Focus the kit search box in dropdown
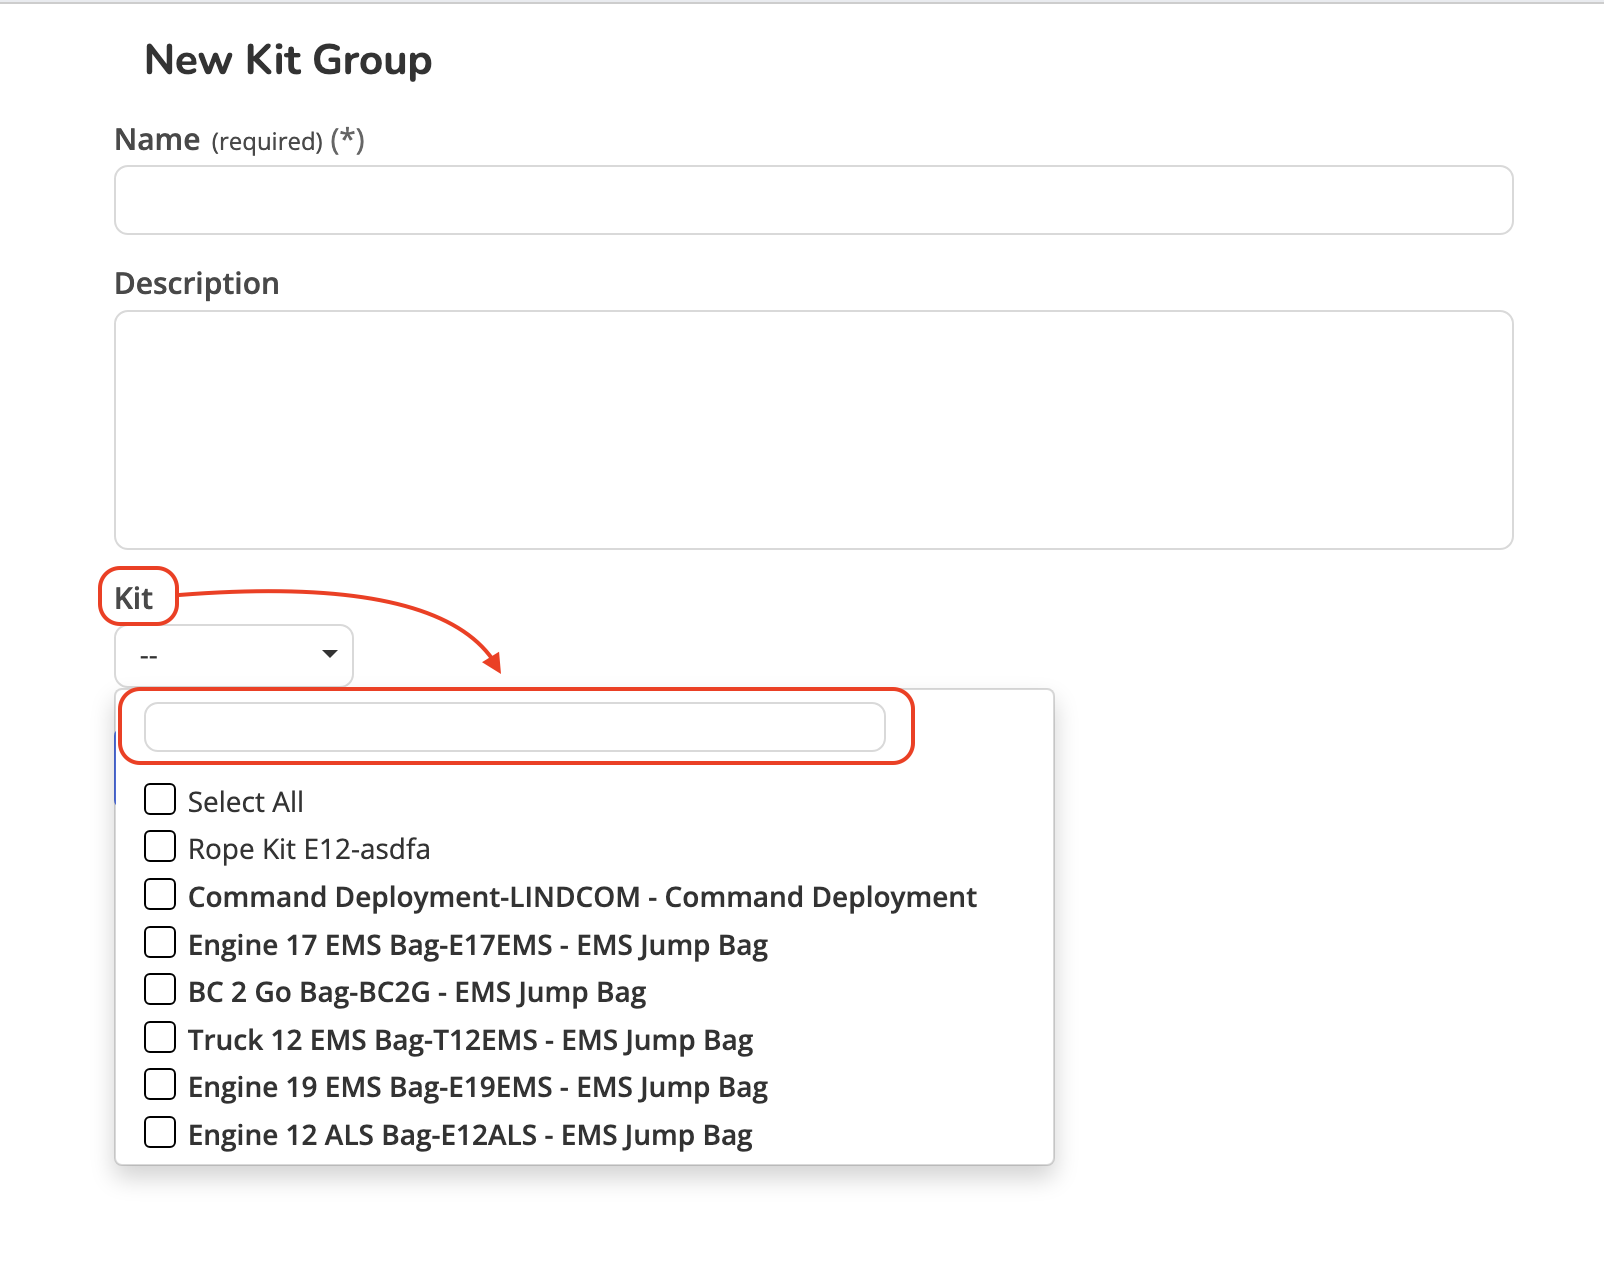Viewport: 1604px width, 1264px height. [x=514, y=727]
